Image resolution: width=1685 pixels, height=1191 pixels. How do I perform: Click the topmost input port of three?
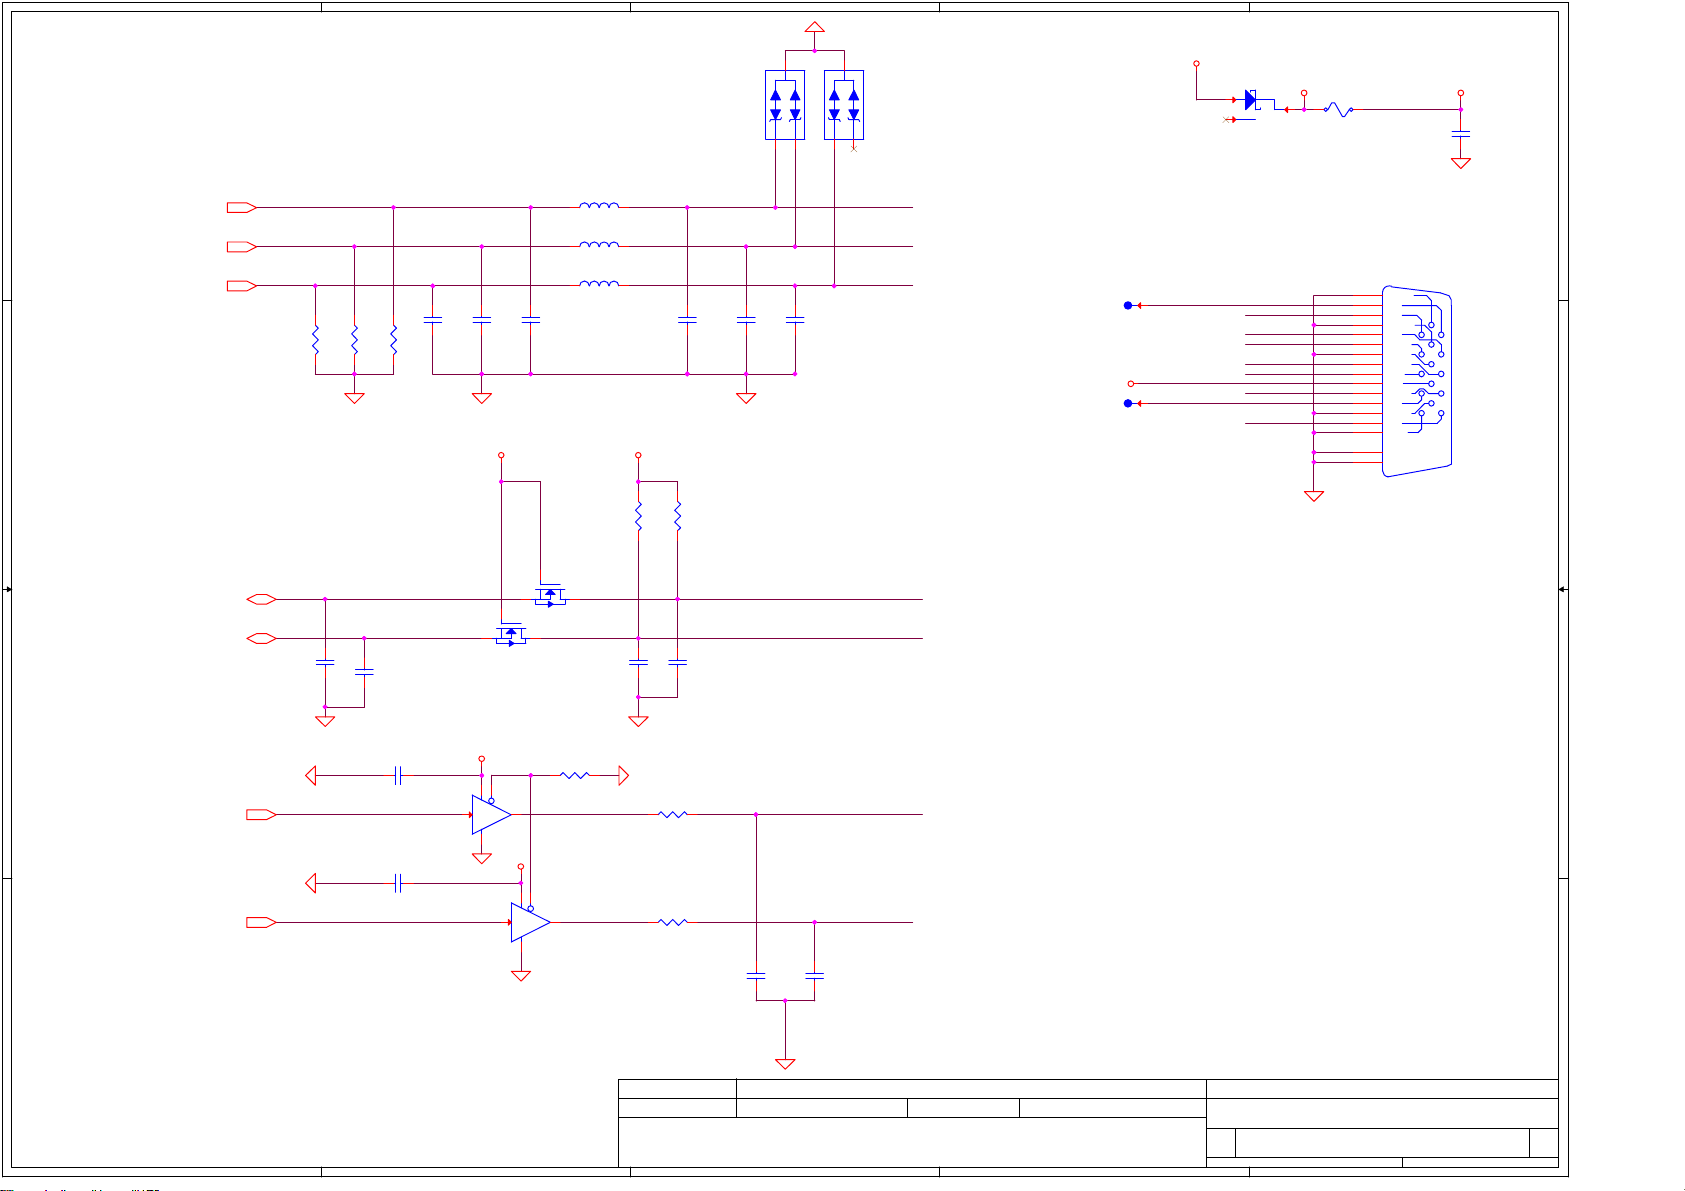point(241,208)
